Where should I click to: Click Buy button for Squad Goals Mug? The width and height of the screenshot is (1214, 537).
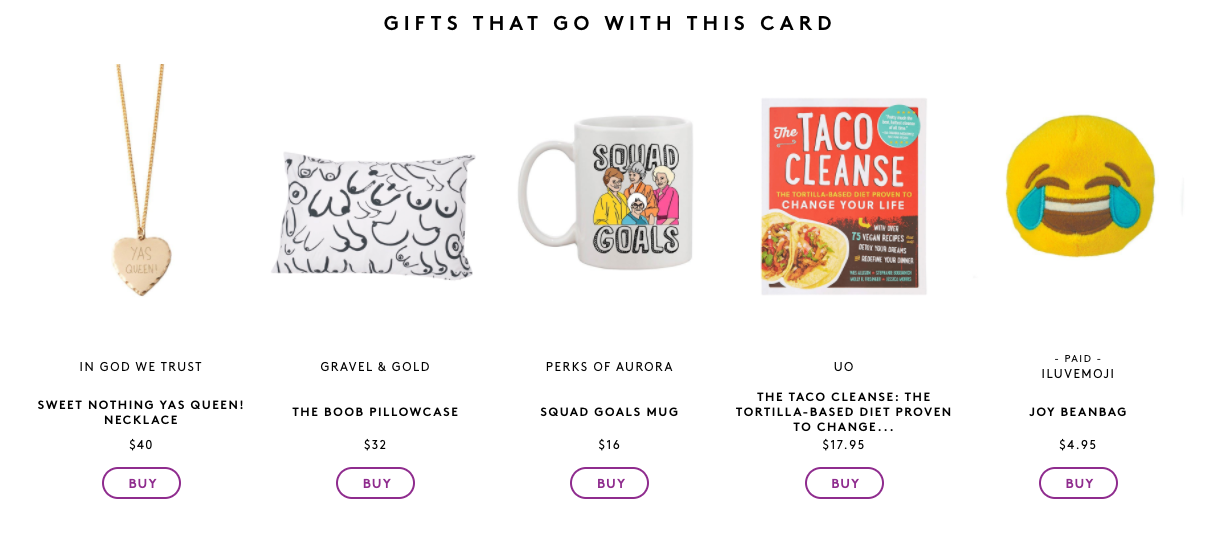tap(609, 483)
